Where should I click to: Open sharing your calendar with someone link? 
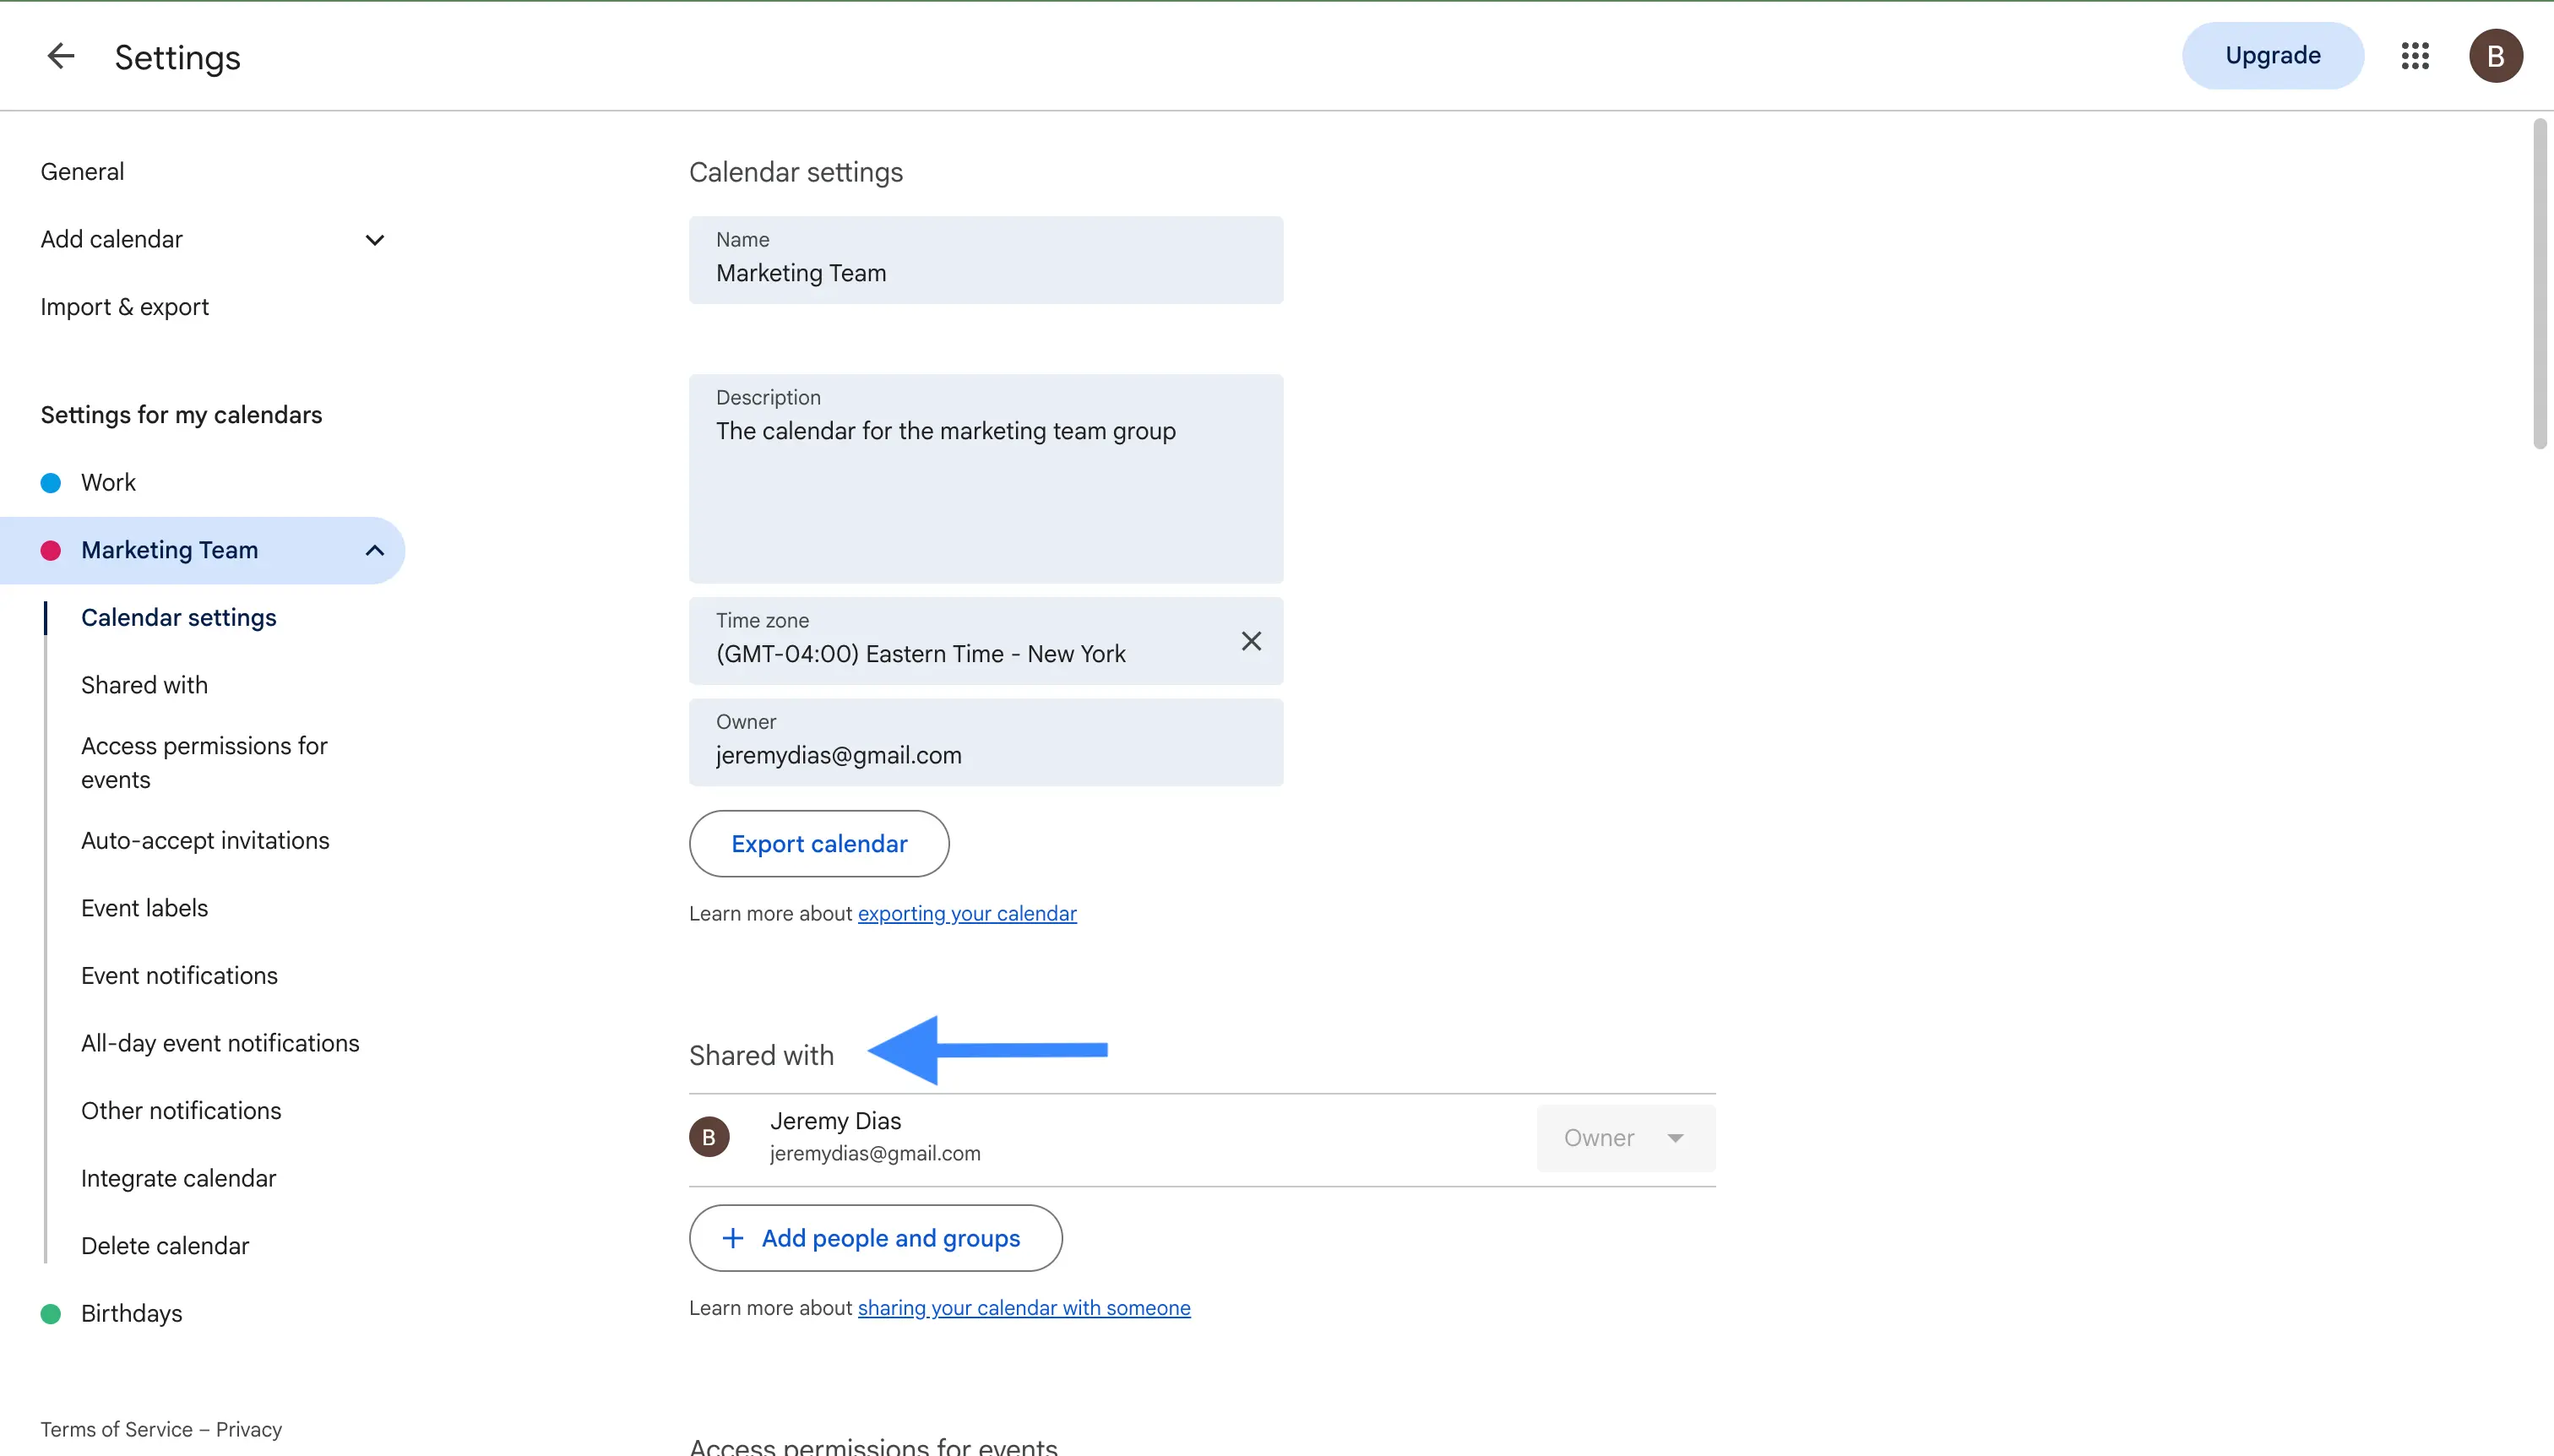click(x=1024, y=1308)
